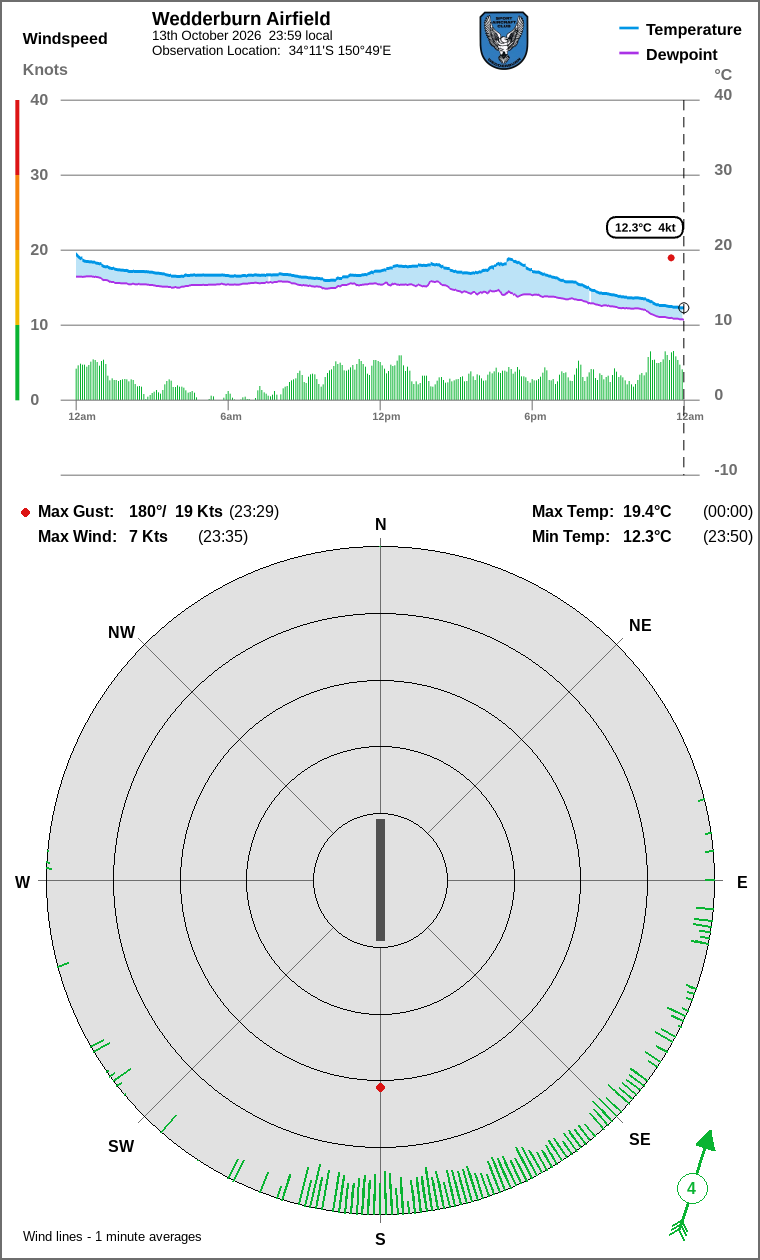The image size is (760, 1260).
Task: Click the 13th October 2026 23:59 local date
Action: (242, 35)
